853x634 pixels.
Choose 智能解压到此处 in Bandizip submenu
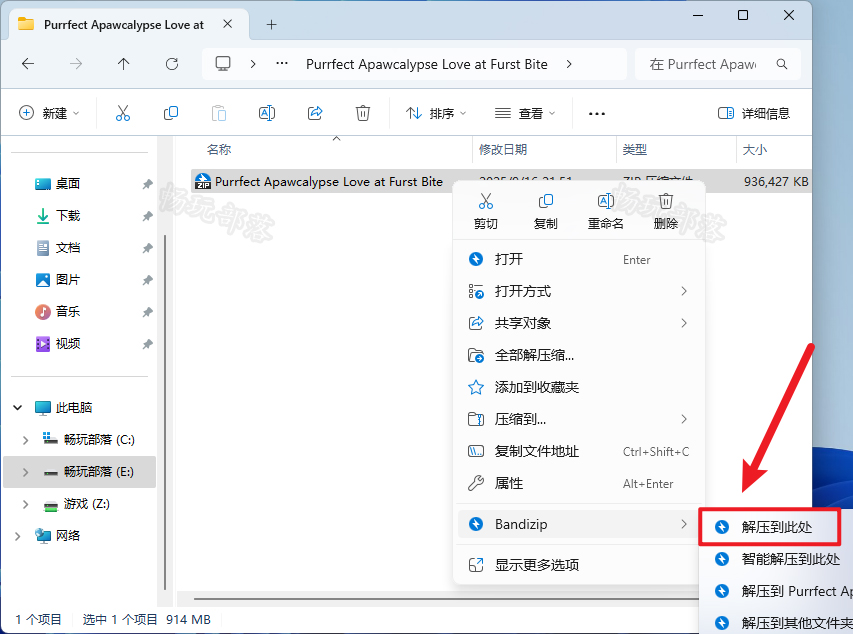tap(778, 559)
